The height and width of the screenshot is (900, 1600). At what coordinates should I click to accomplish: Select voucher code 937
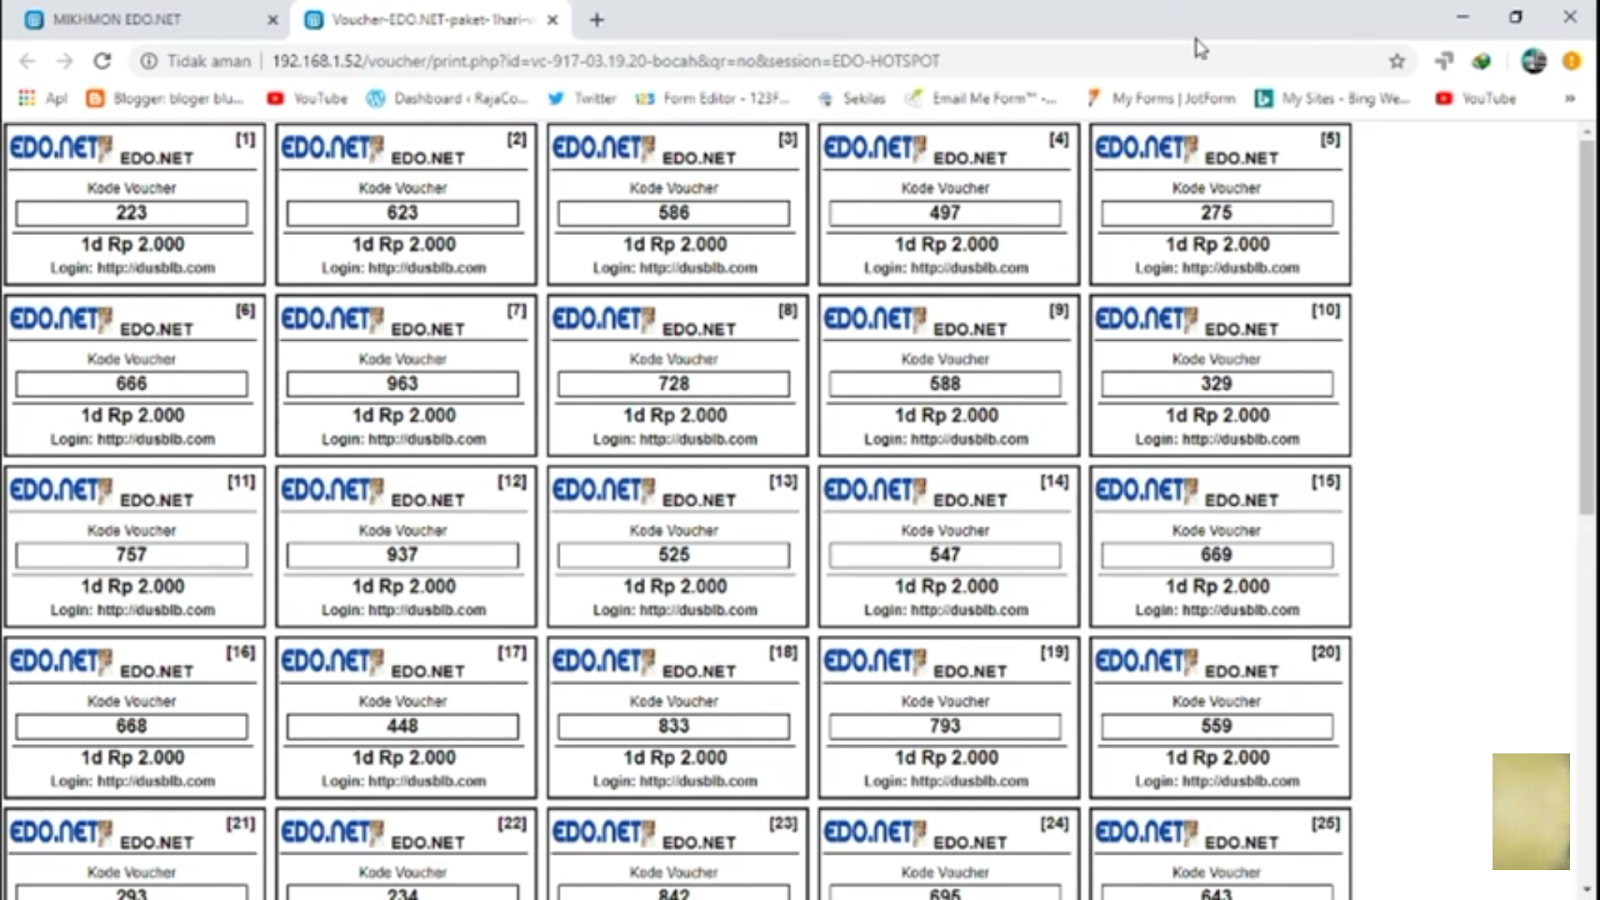pyautogui.click(x=403, y=555)
